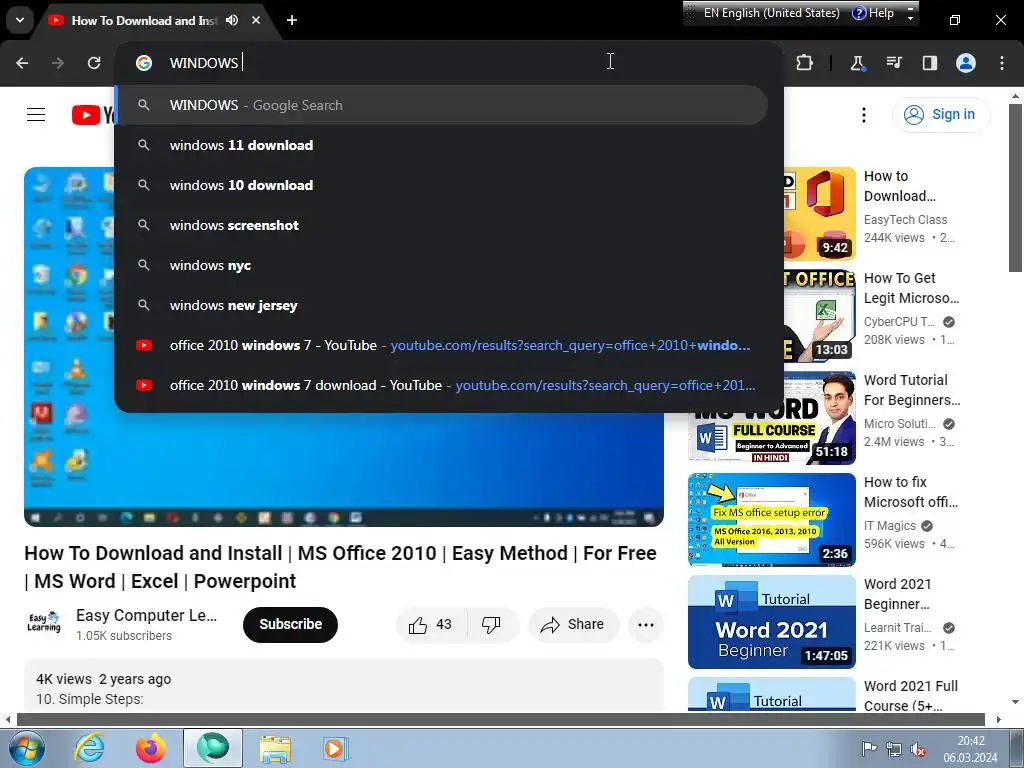Open YouTube settings three-dot menu

(863, 115)
